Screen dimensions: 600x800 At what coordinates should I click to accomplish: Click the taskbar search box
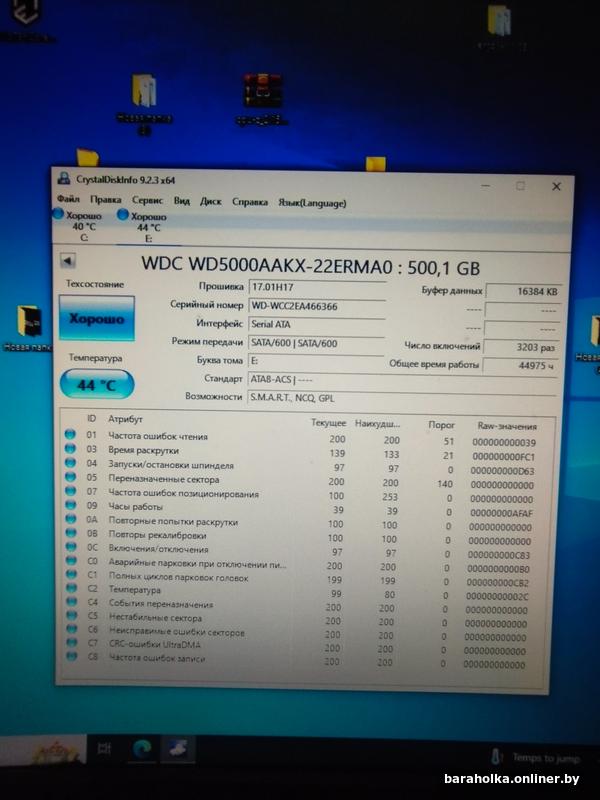[x=42, y=749]
